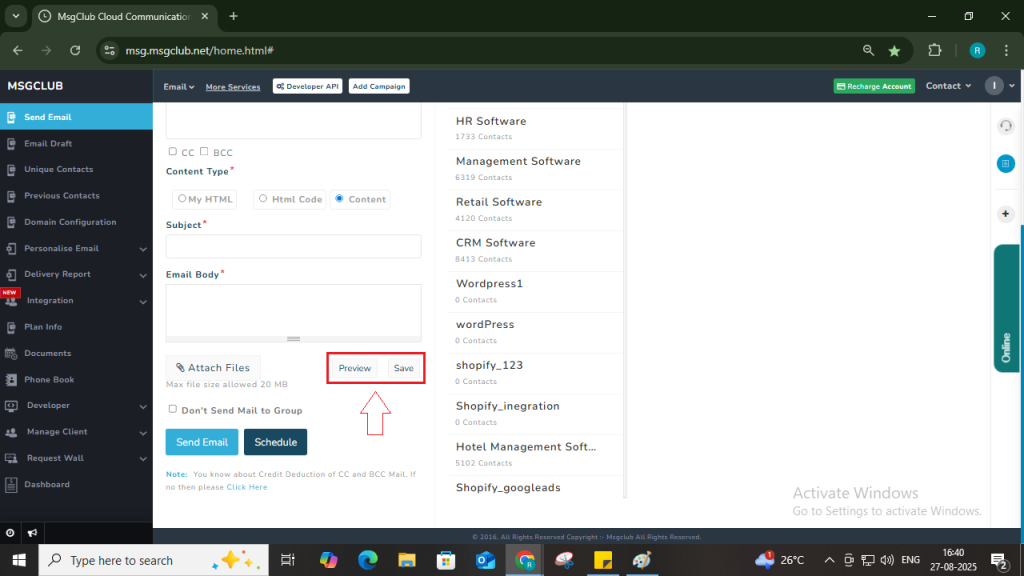The width and height of the screenshot is (1024, 576).
Task: Click the Phone Book sidebar icon
Action: (x=11, y=379)
